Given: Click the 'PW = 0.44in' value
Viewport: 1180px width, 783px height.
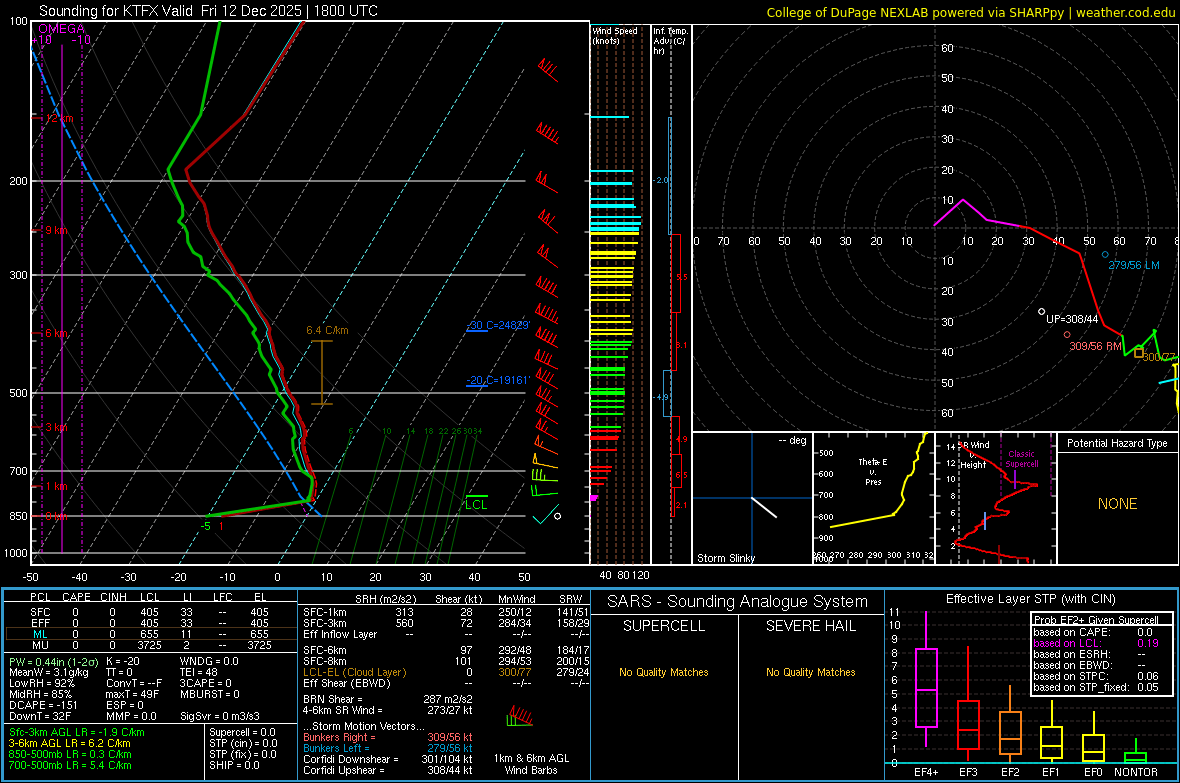Looking at the screenshot, I should 53,661.
